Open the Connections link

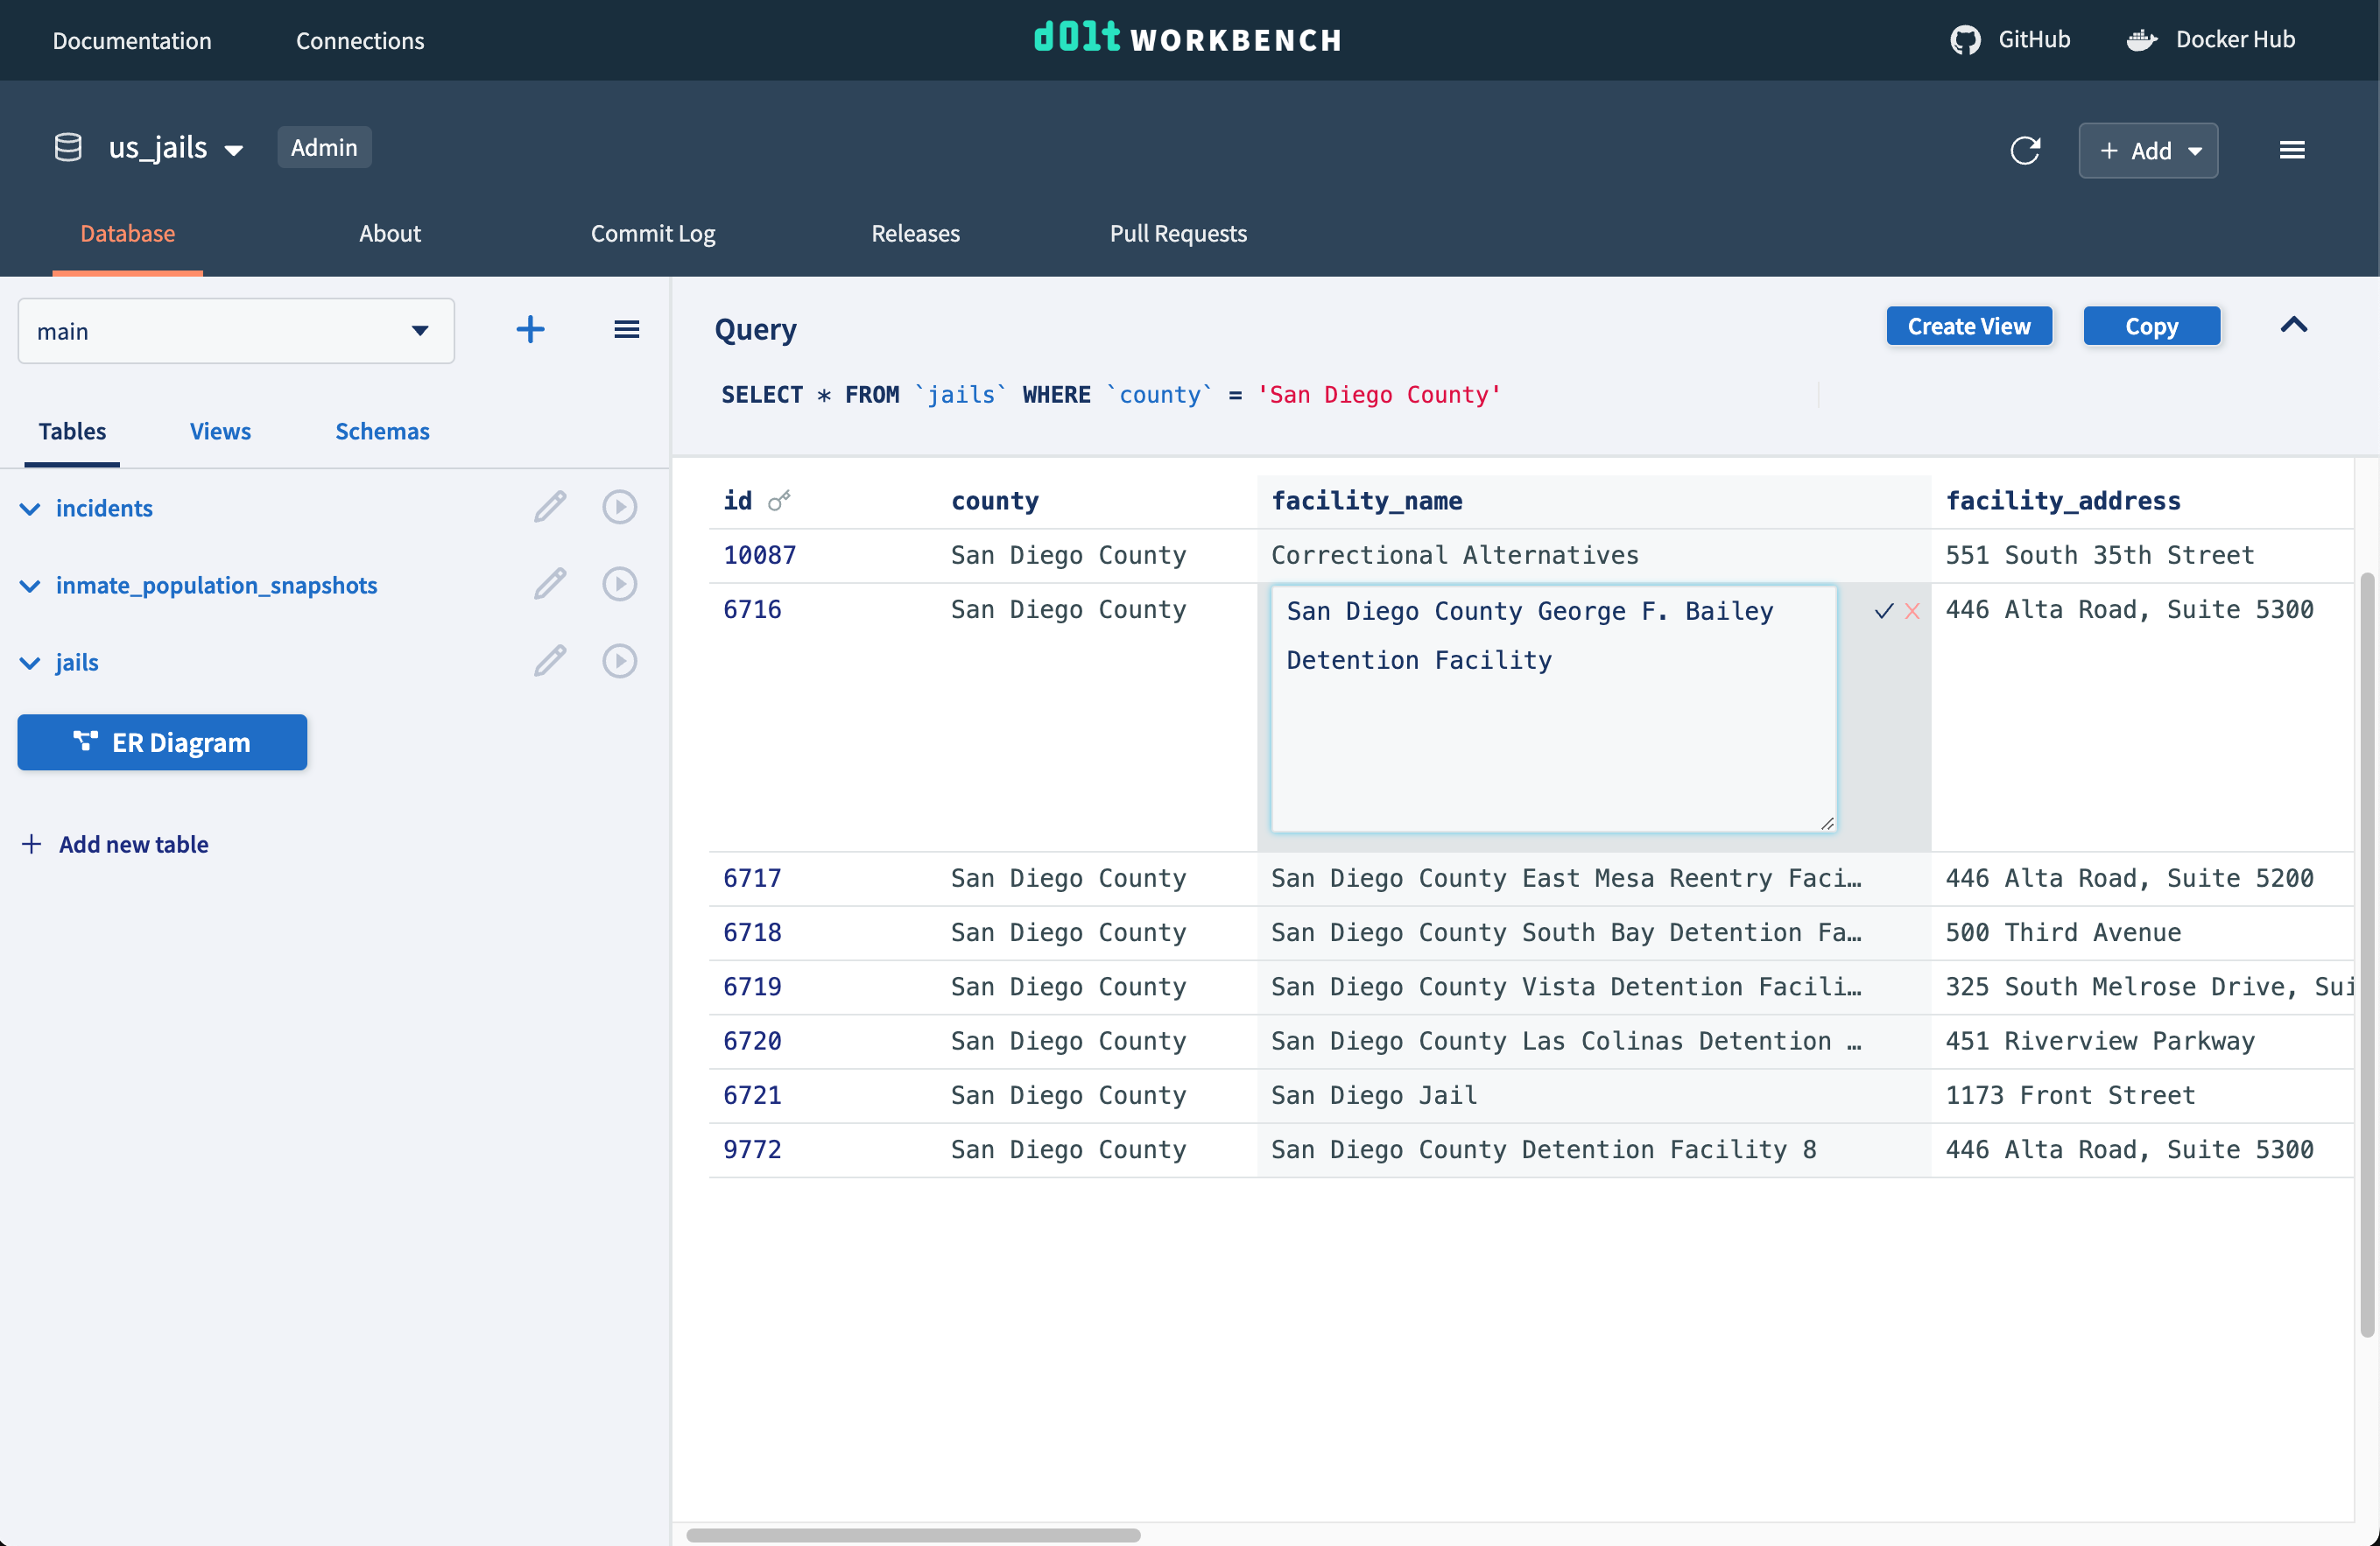point(360,40)
